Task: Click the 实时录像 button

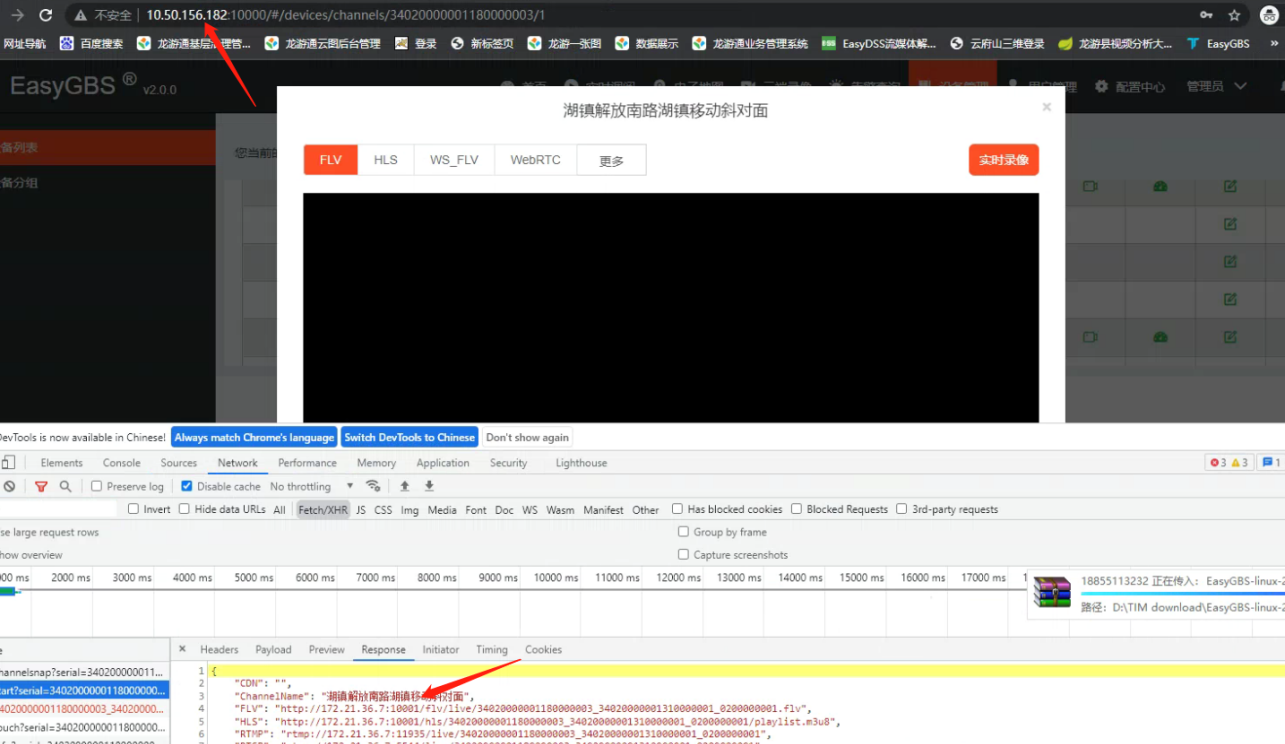Action: (x=1004, y=160)
